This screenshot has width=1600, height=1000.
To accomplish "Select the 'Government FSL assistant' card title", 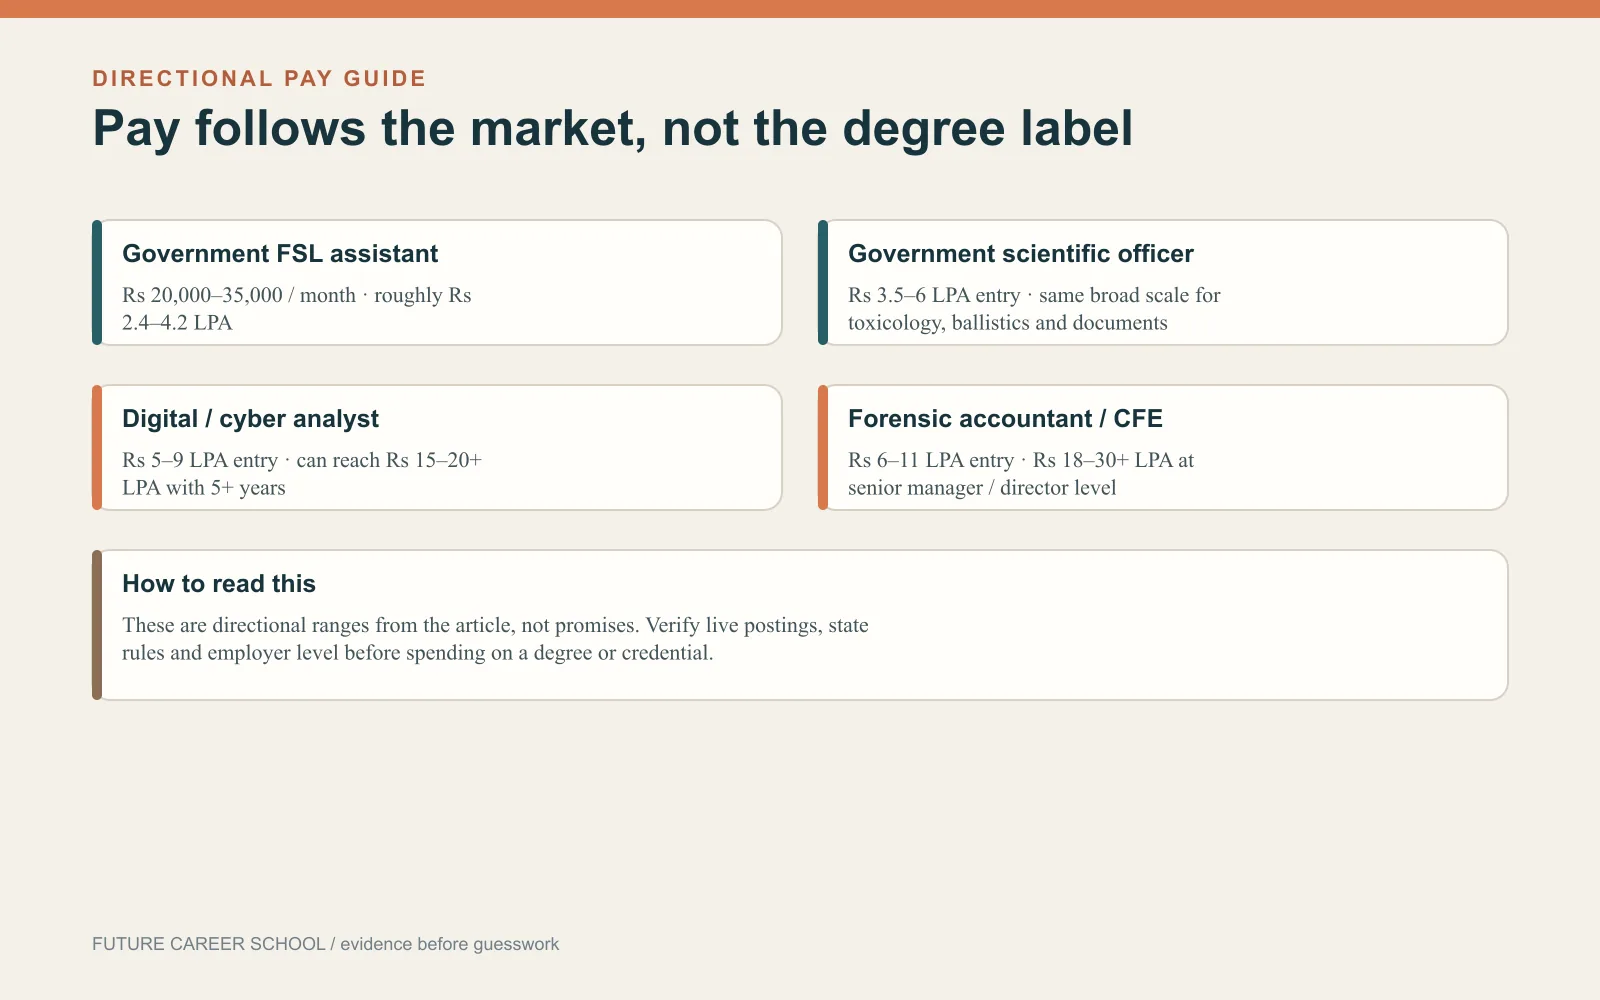I will 280,254.
